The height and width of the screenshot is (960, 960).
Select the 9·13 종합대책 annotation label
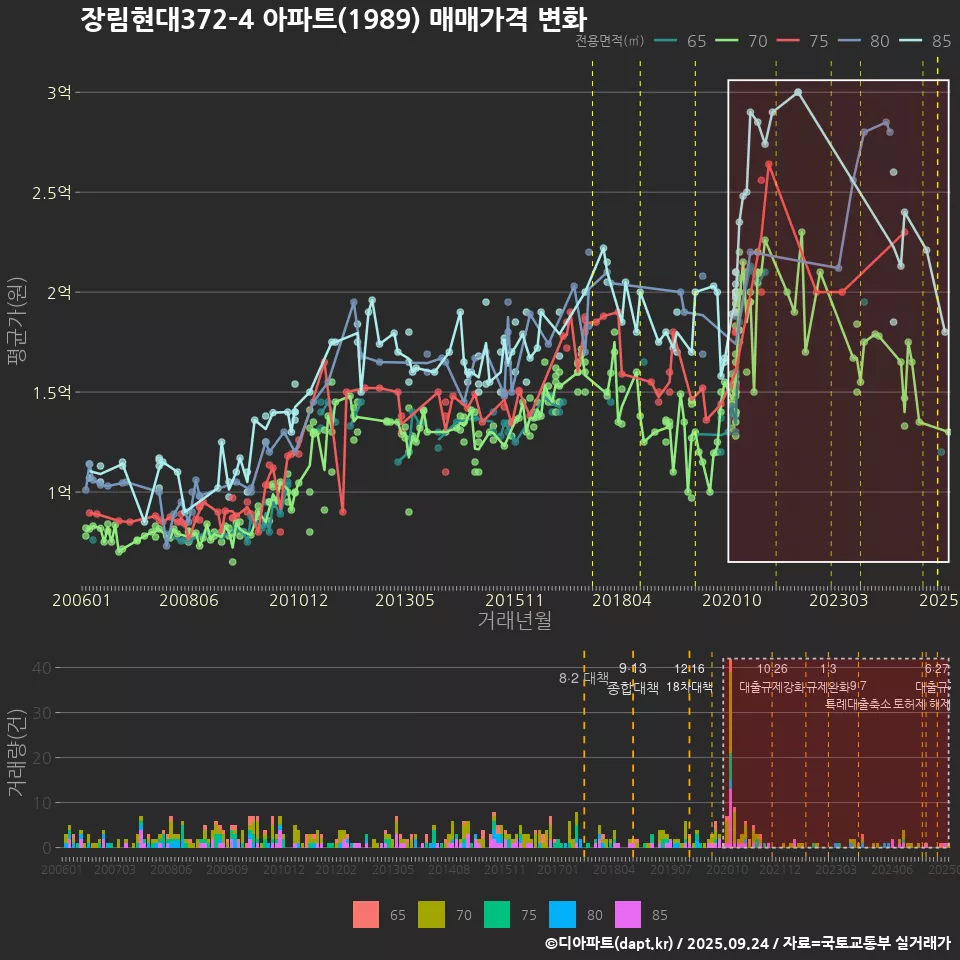[632, 678]
